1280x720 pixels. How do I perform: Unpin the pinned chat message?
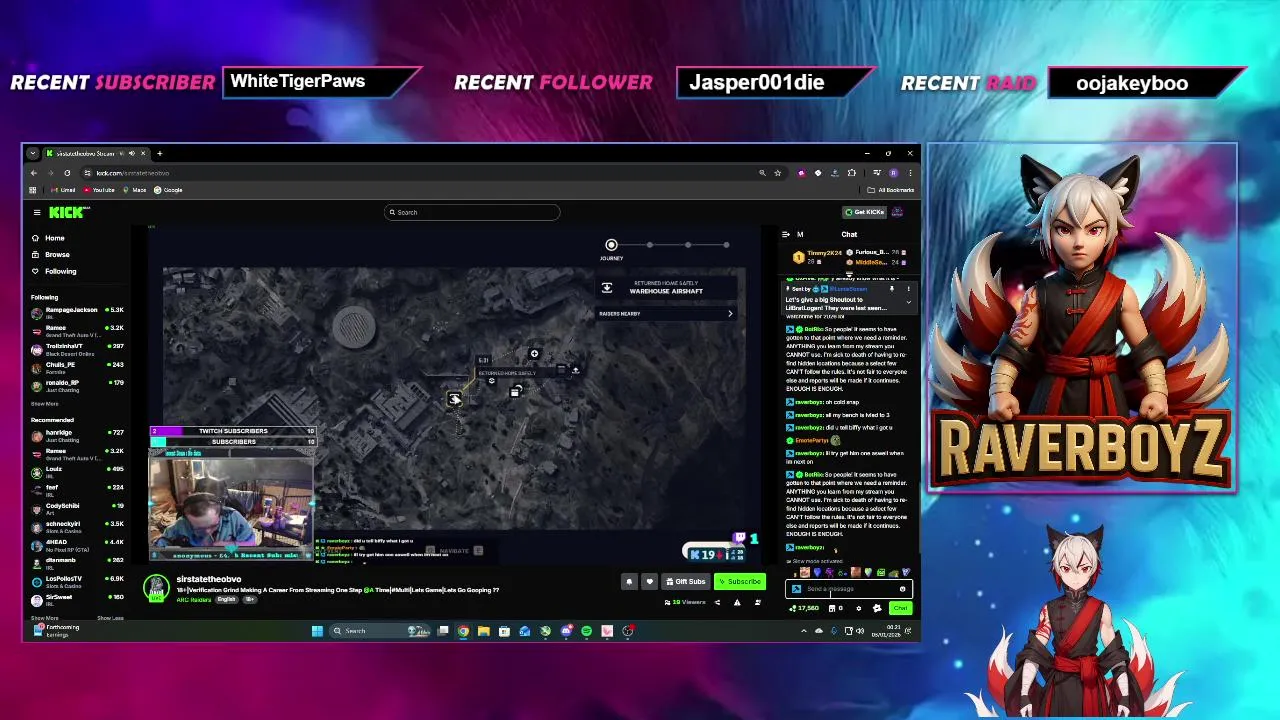coord(892,289)
